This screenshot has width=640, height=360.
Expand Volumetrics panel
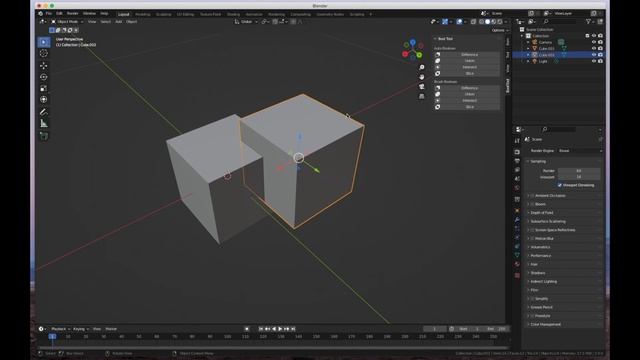pos(540,247)
